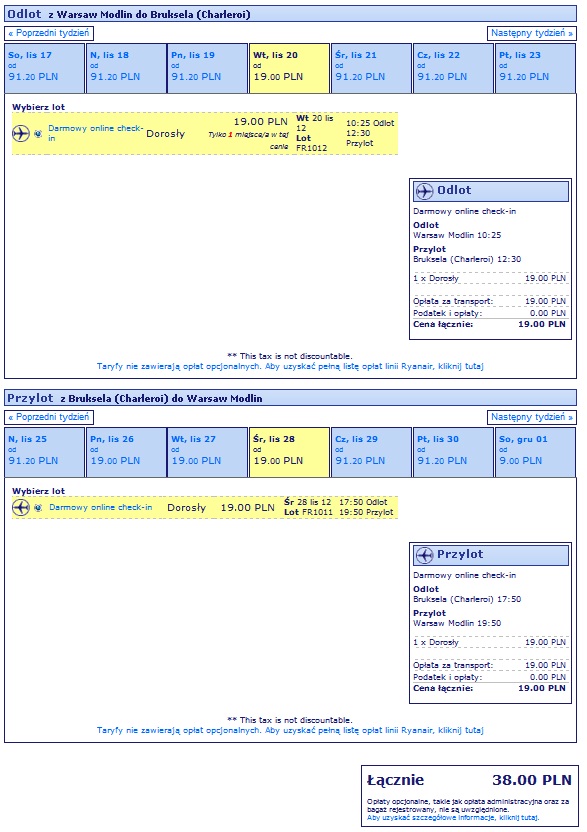Select the Śr, lis 28 return date tab
Viewport: 587px width, 832px height.
pyautogui.click(x=289, y=453)
